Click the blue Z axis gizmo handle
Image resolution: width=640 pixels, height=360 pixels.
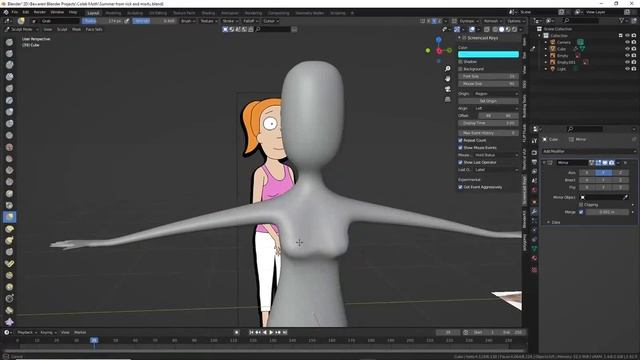coord(438,40)
